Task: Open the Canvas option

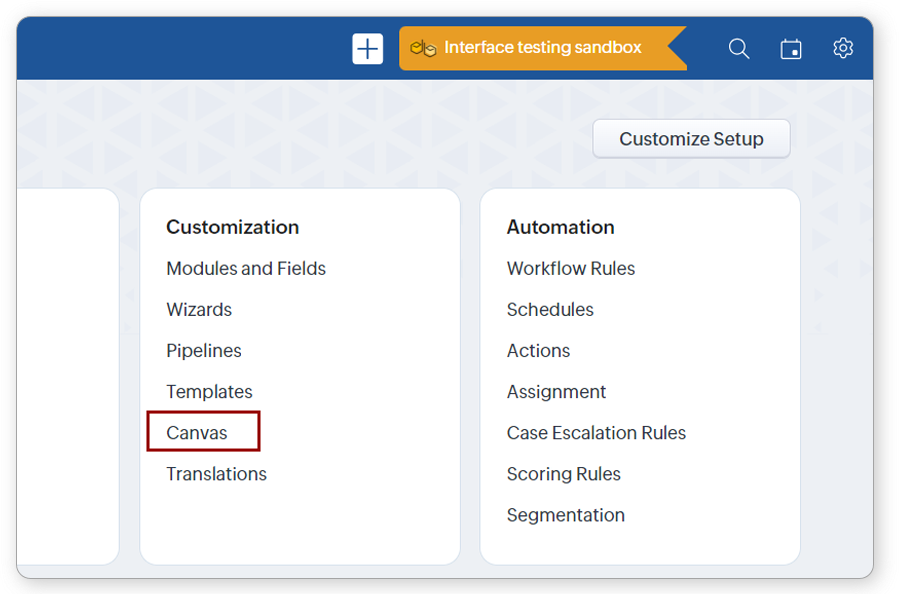Action: click(197, 432)
